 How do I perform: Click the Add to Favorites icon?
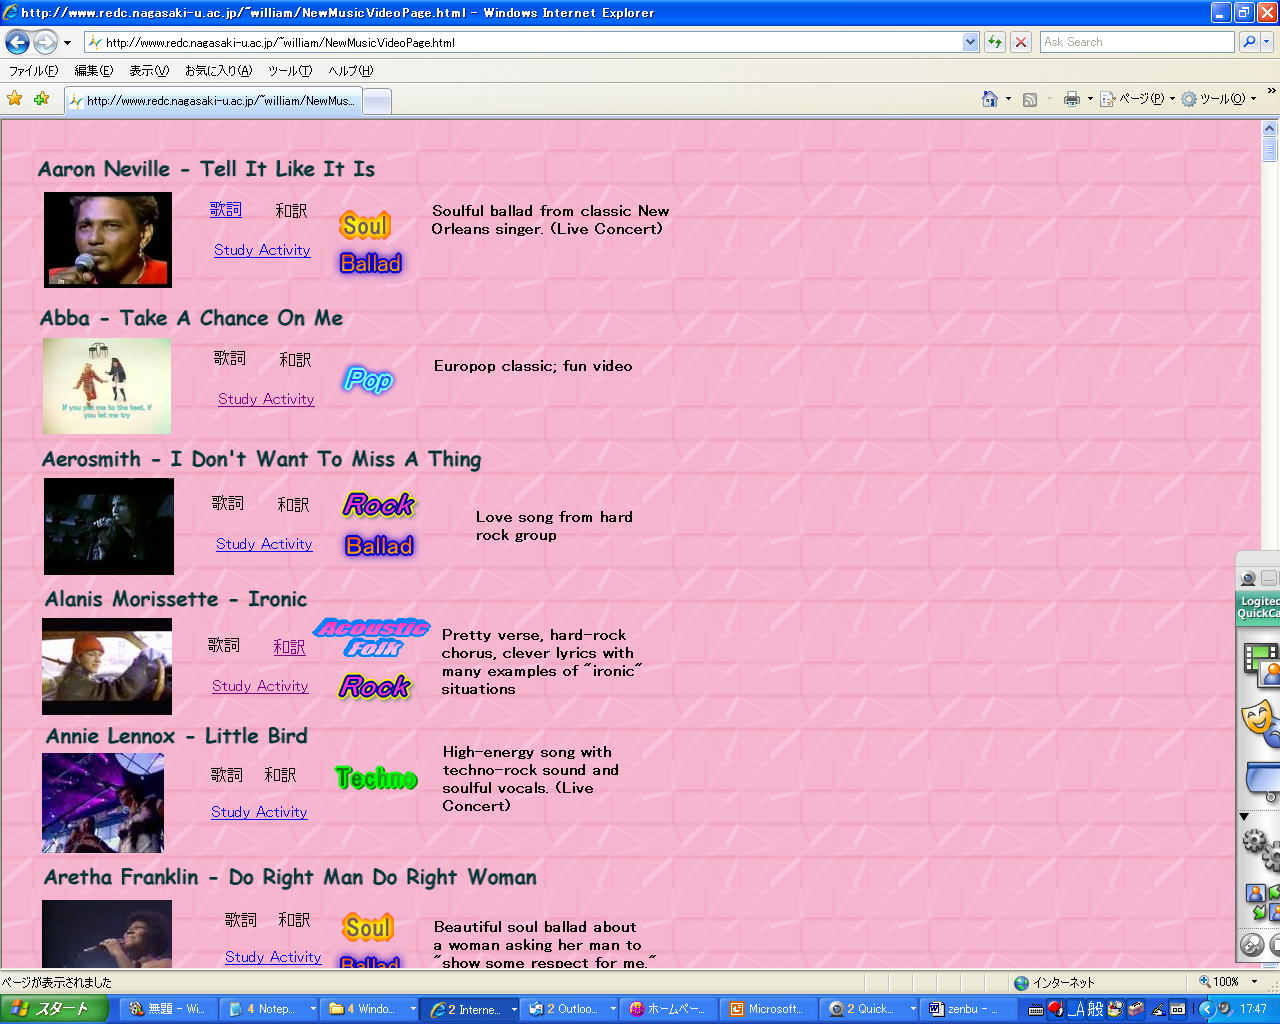pos(41,99)
